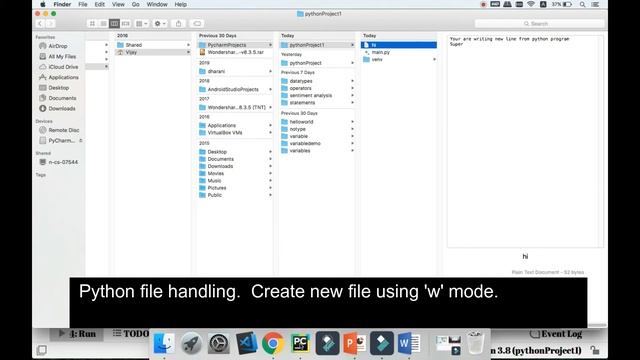Open Google Chrome from the Dock
The width and height of the screenshot is (640, 360).
coord(273,343)
